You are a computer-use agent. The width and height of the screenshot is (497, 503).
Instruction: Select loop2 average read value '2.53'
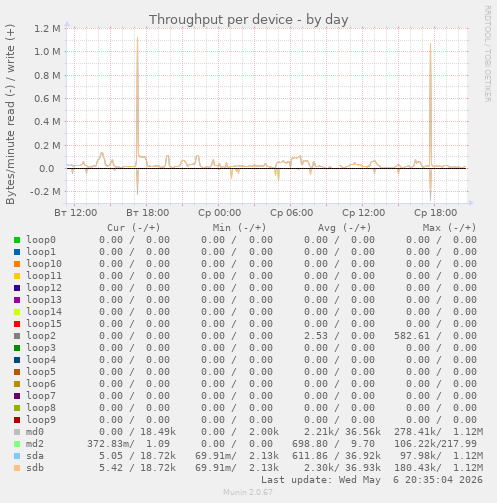[x=316, y=336]
